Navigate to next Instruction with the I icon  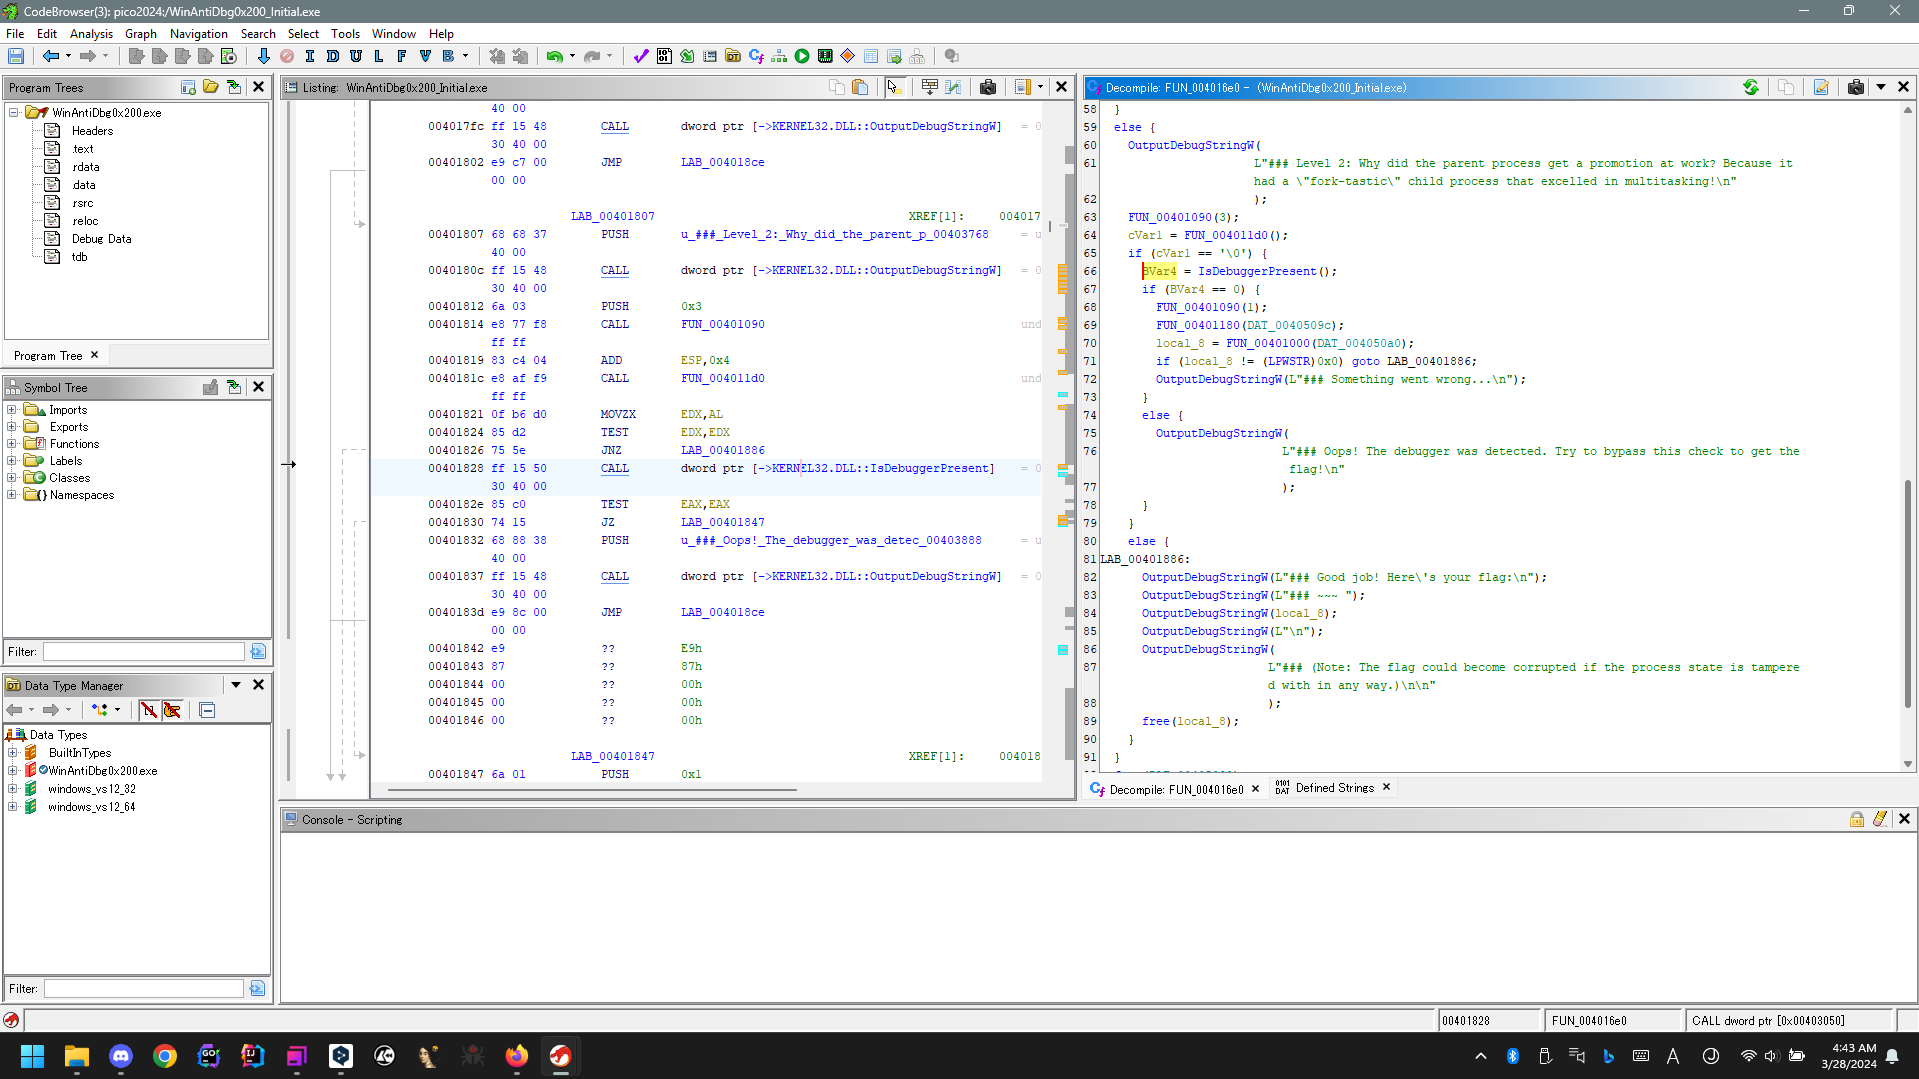[310, 56]
